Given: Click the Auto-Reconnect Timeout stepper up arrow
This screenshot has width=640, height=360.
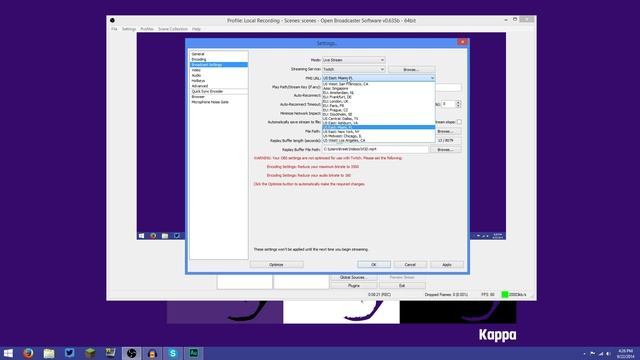Looking at the screenshot, I should (458, 102).
